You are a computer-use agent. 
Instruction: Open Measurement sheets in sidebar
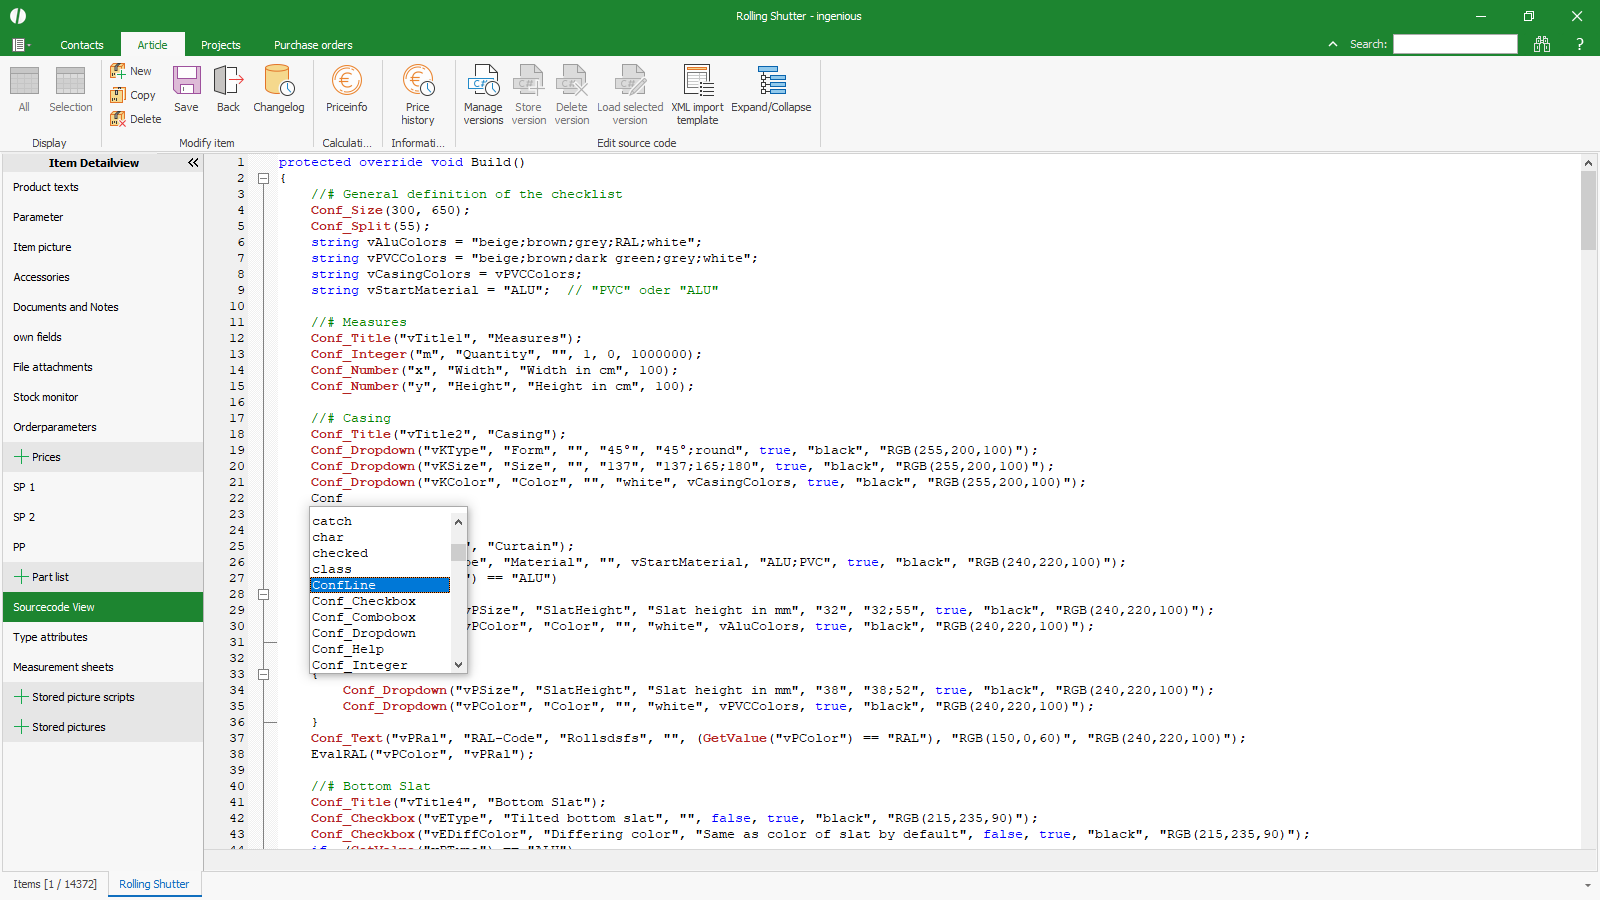pos(63,667)
